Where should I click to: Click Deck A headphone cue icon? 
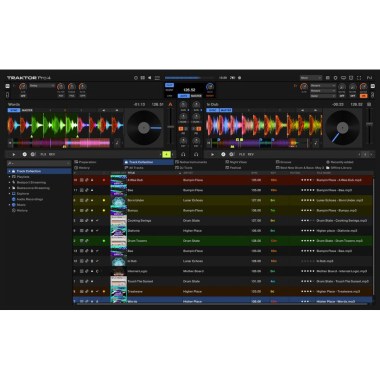click(183, 155)
